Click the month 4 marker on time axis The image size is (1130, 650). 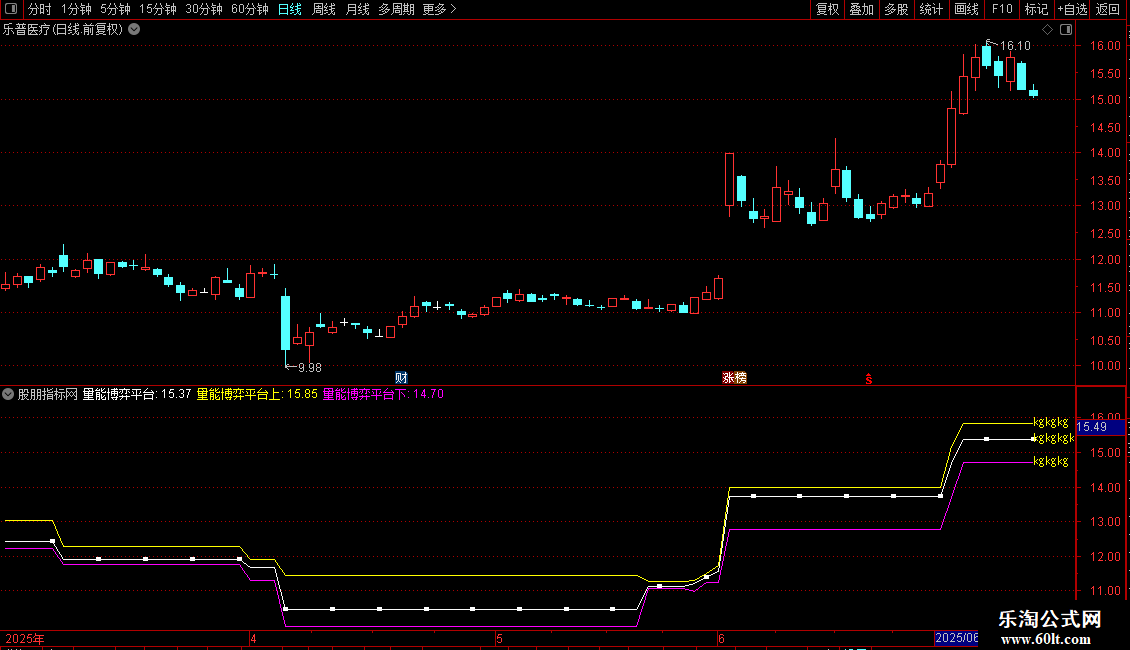pos(253,638)
